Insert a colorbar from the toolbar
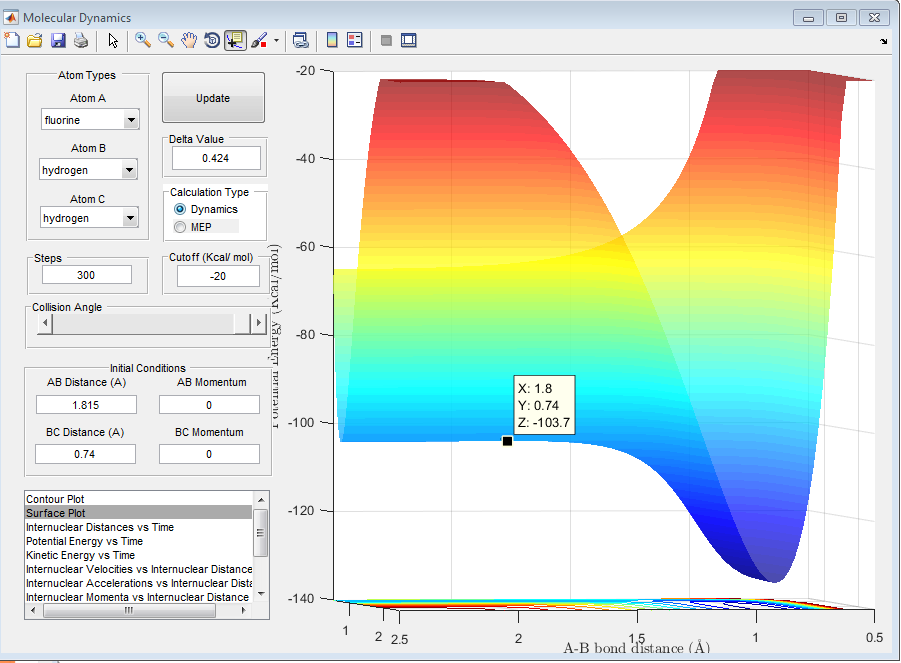The image size is (901, 663). 332,40
